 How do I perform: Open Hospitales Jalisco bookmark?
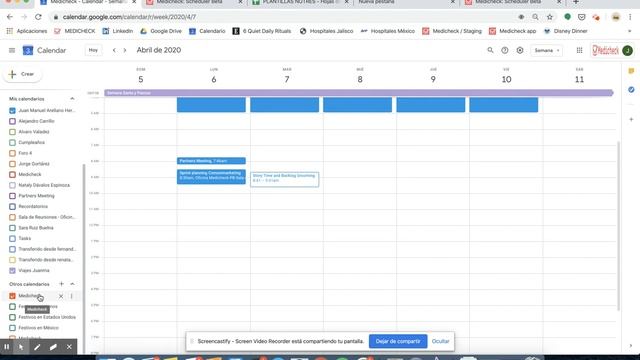click(x=326, y=31)
